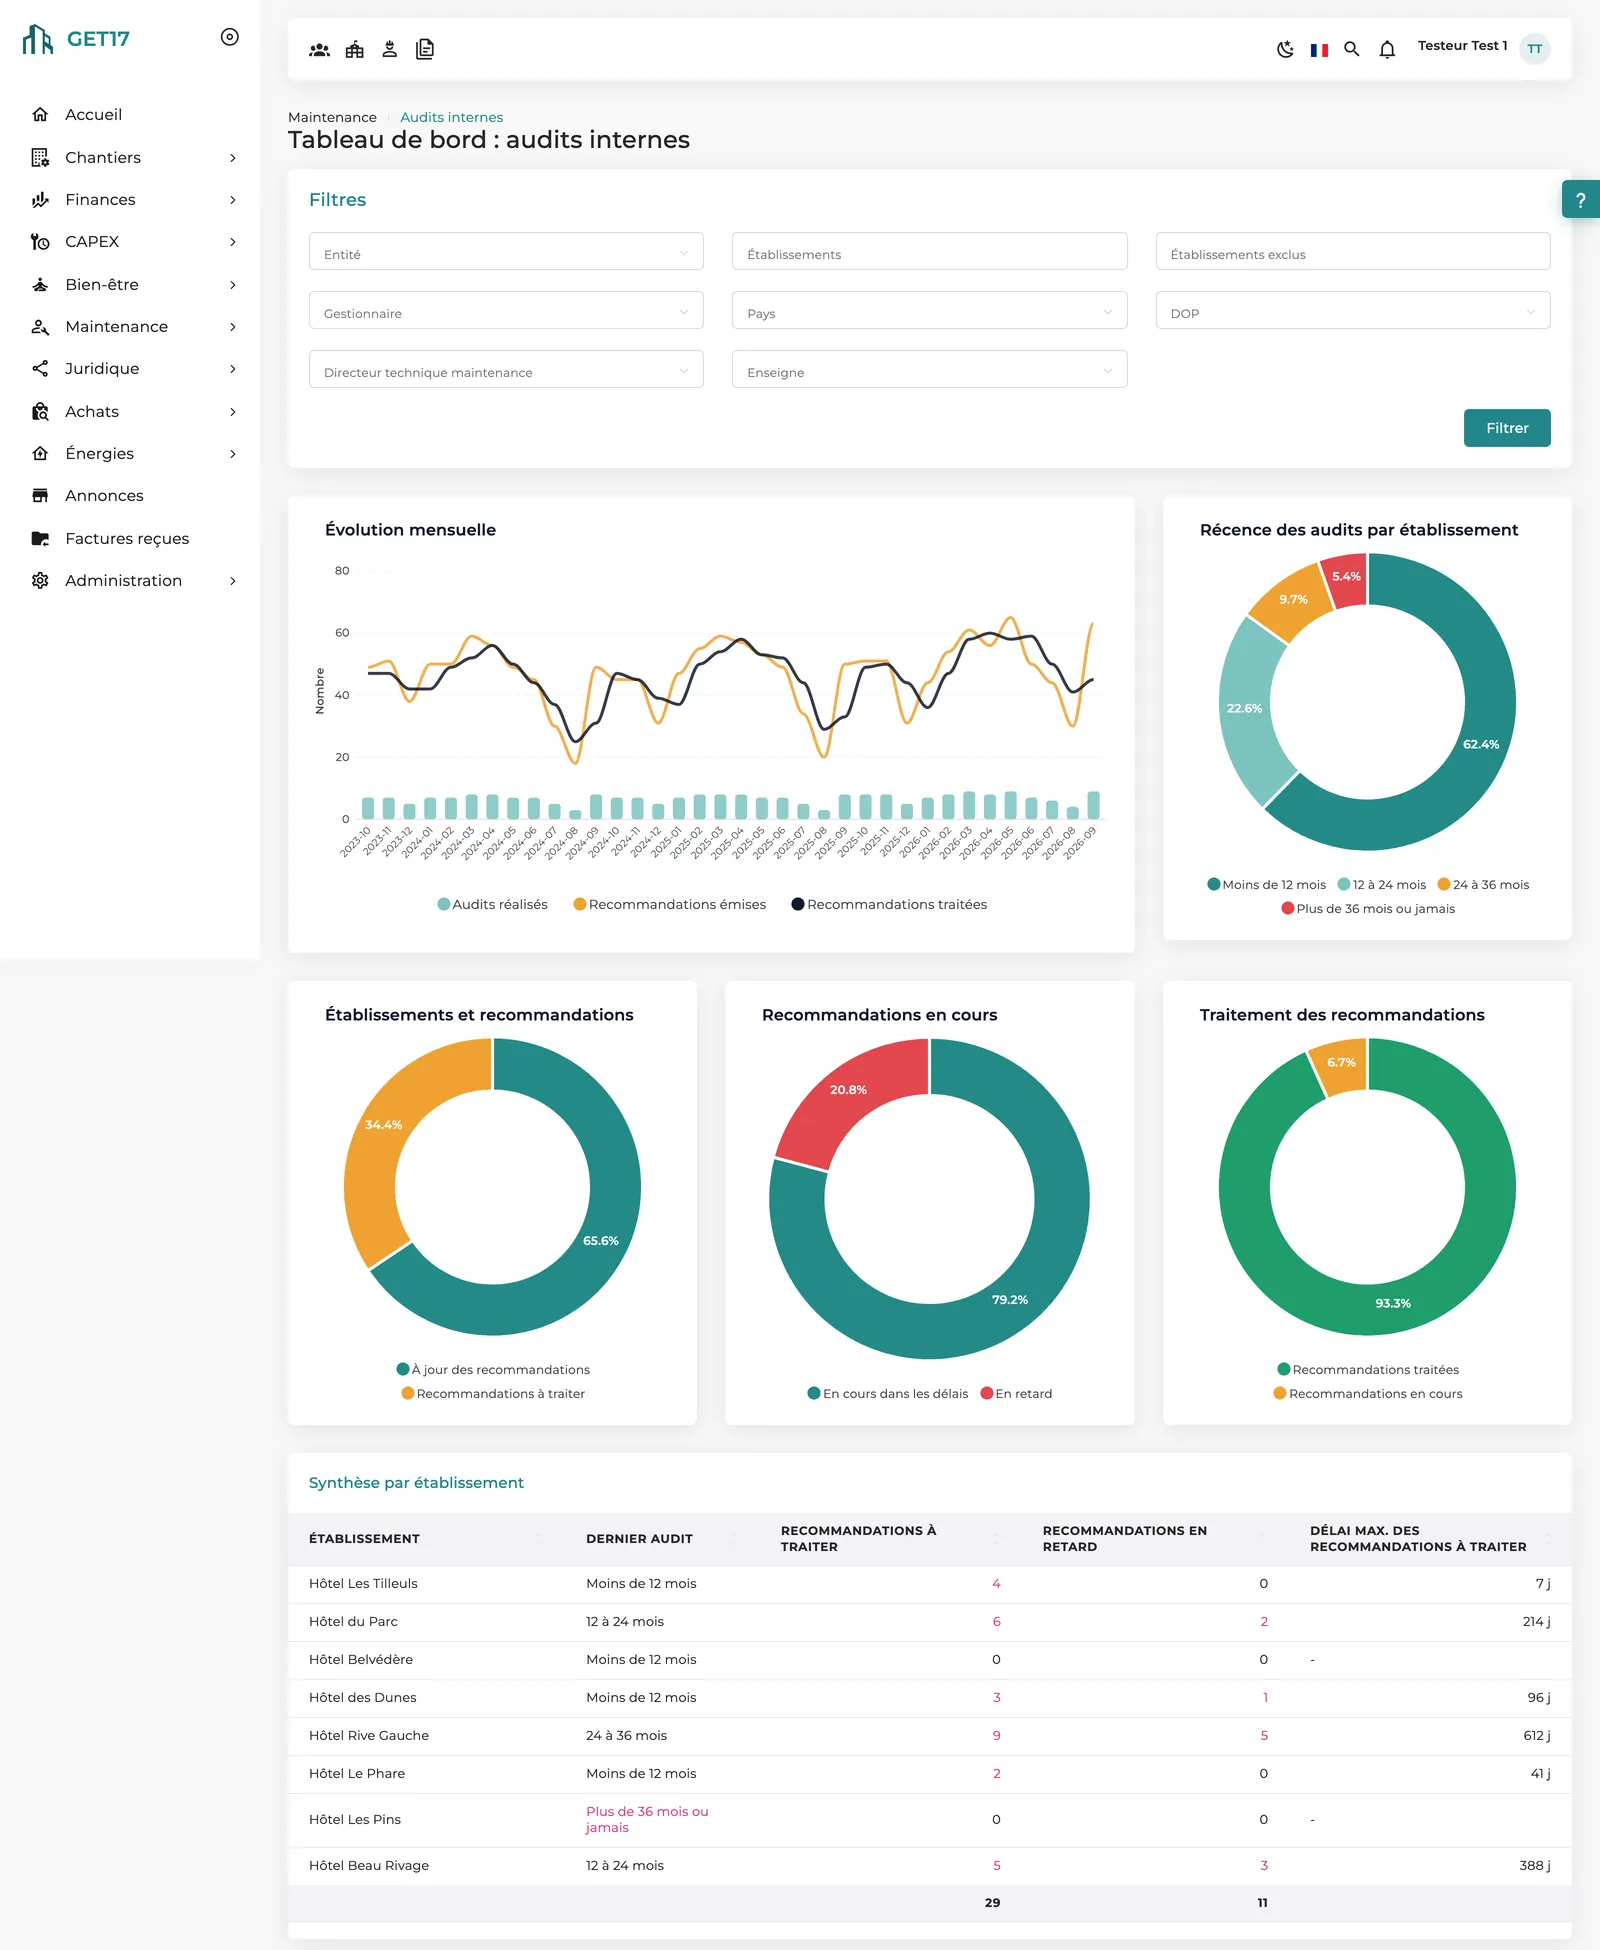Click the help question mark tab

point(1580,199)
